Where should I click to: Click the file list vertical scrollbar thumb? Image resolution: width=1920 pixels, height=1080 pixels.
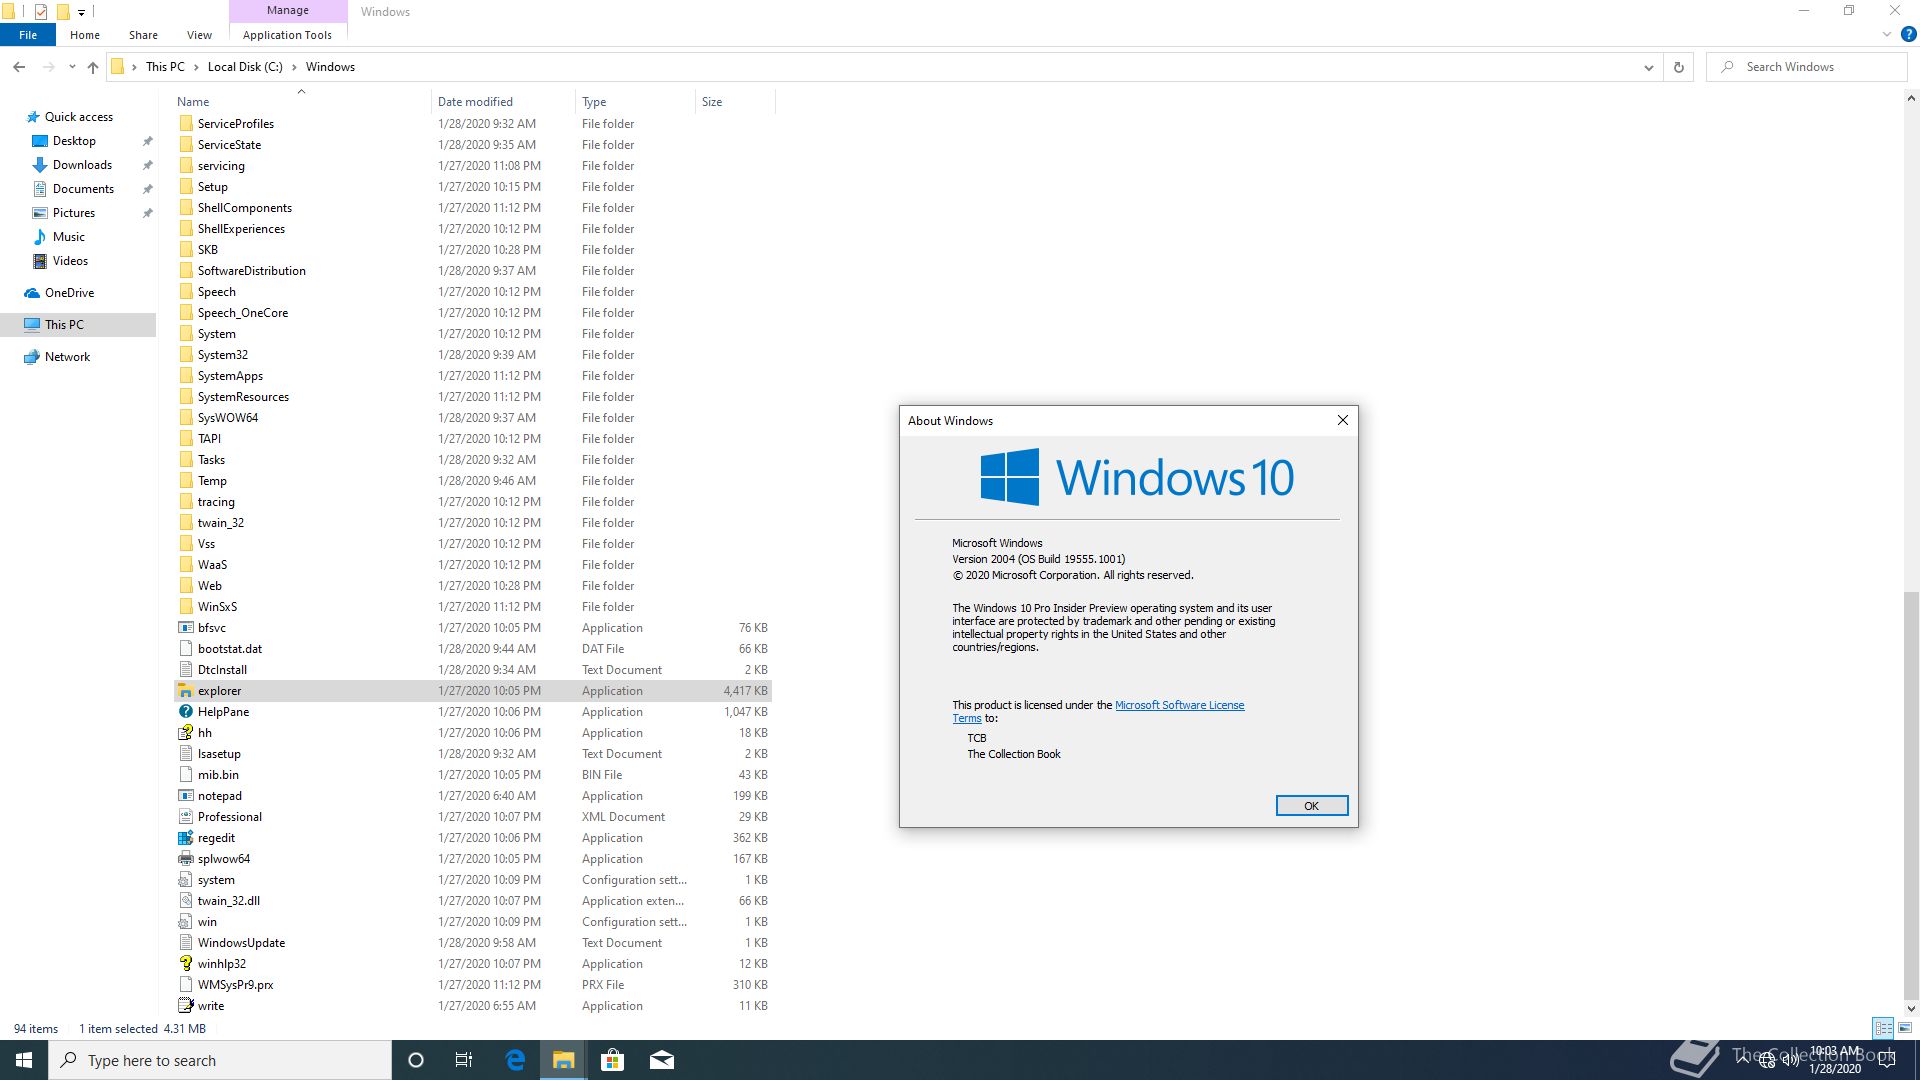point(1911,796)
